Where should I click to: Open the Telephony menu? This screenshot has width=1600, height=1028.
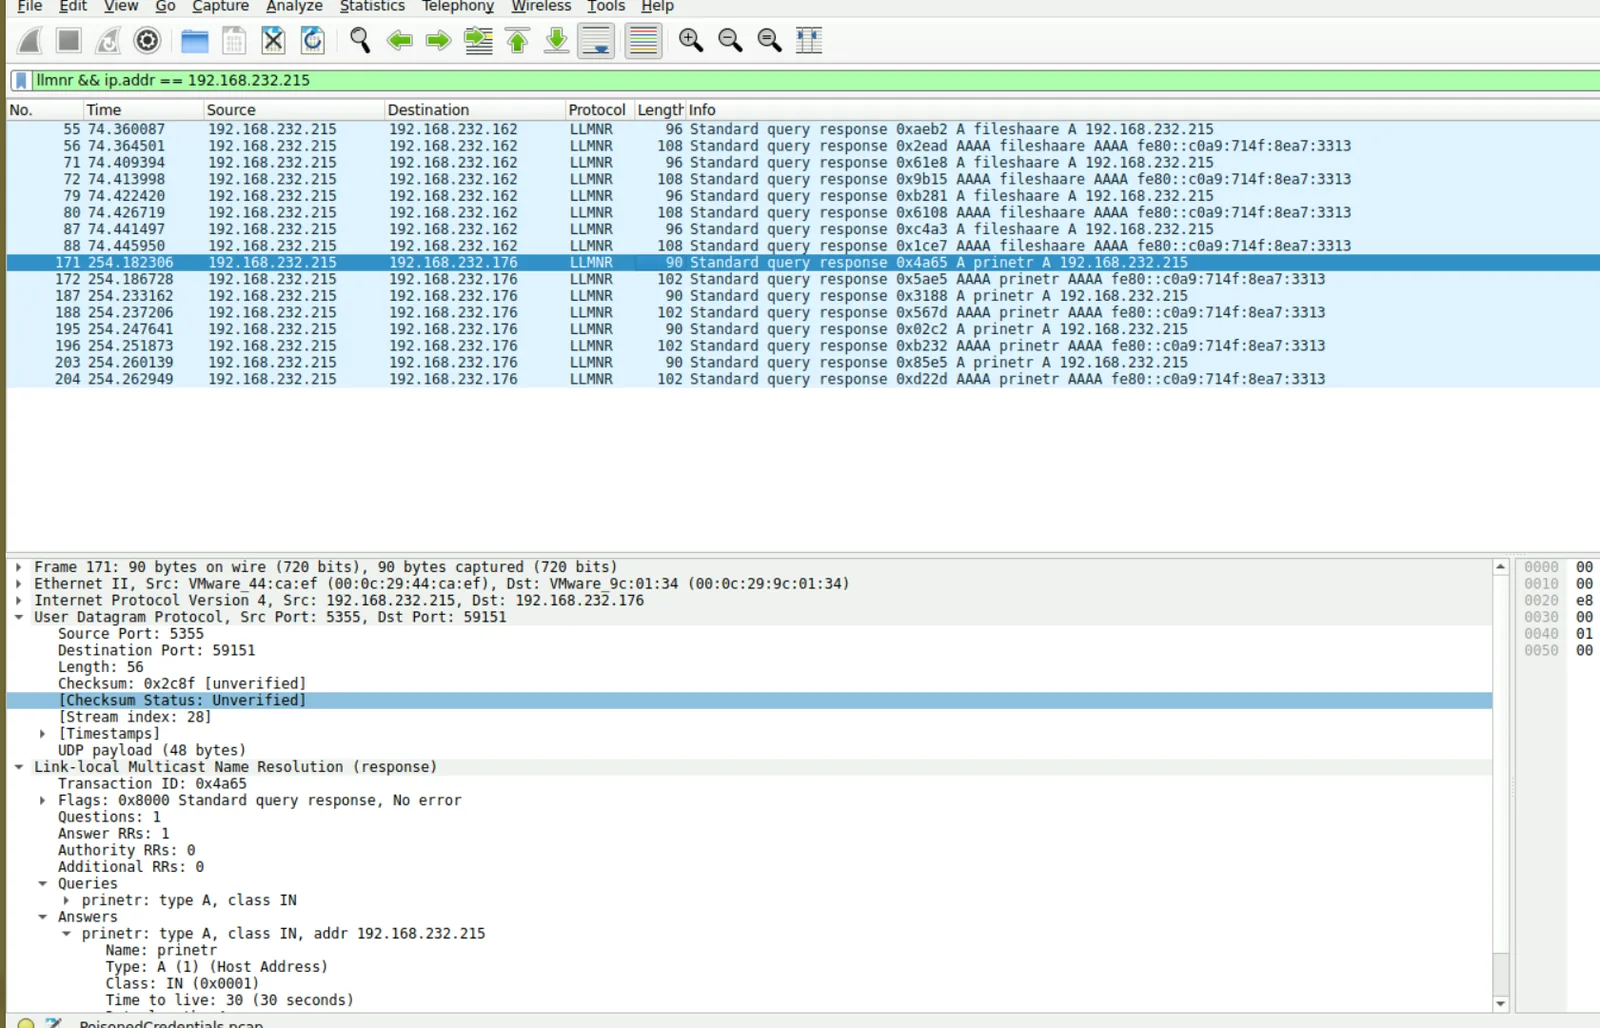click(458, 6)
